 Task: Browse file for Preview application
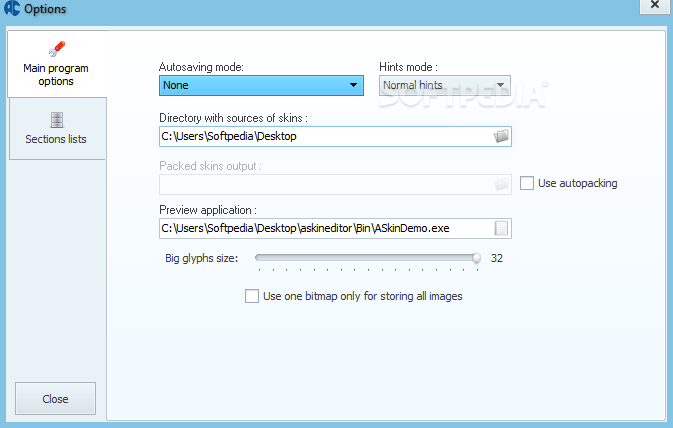[501, 228]
